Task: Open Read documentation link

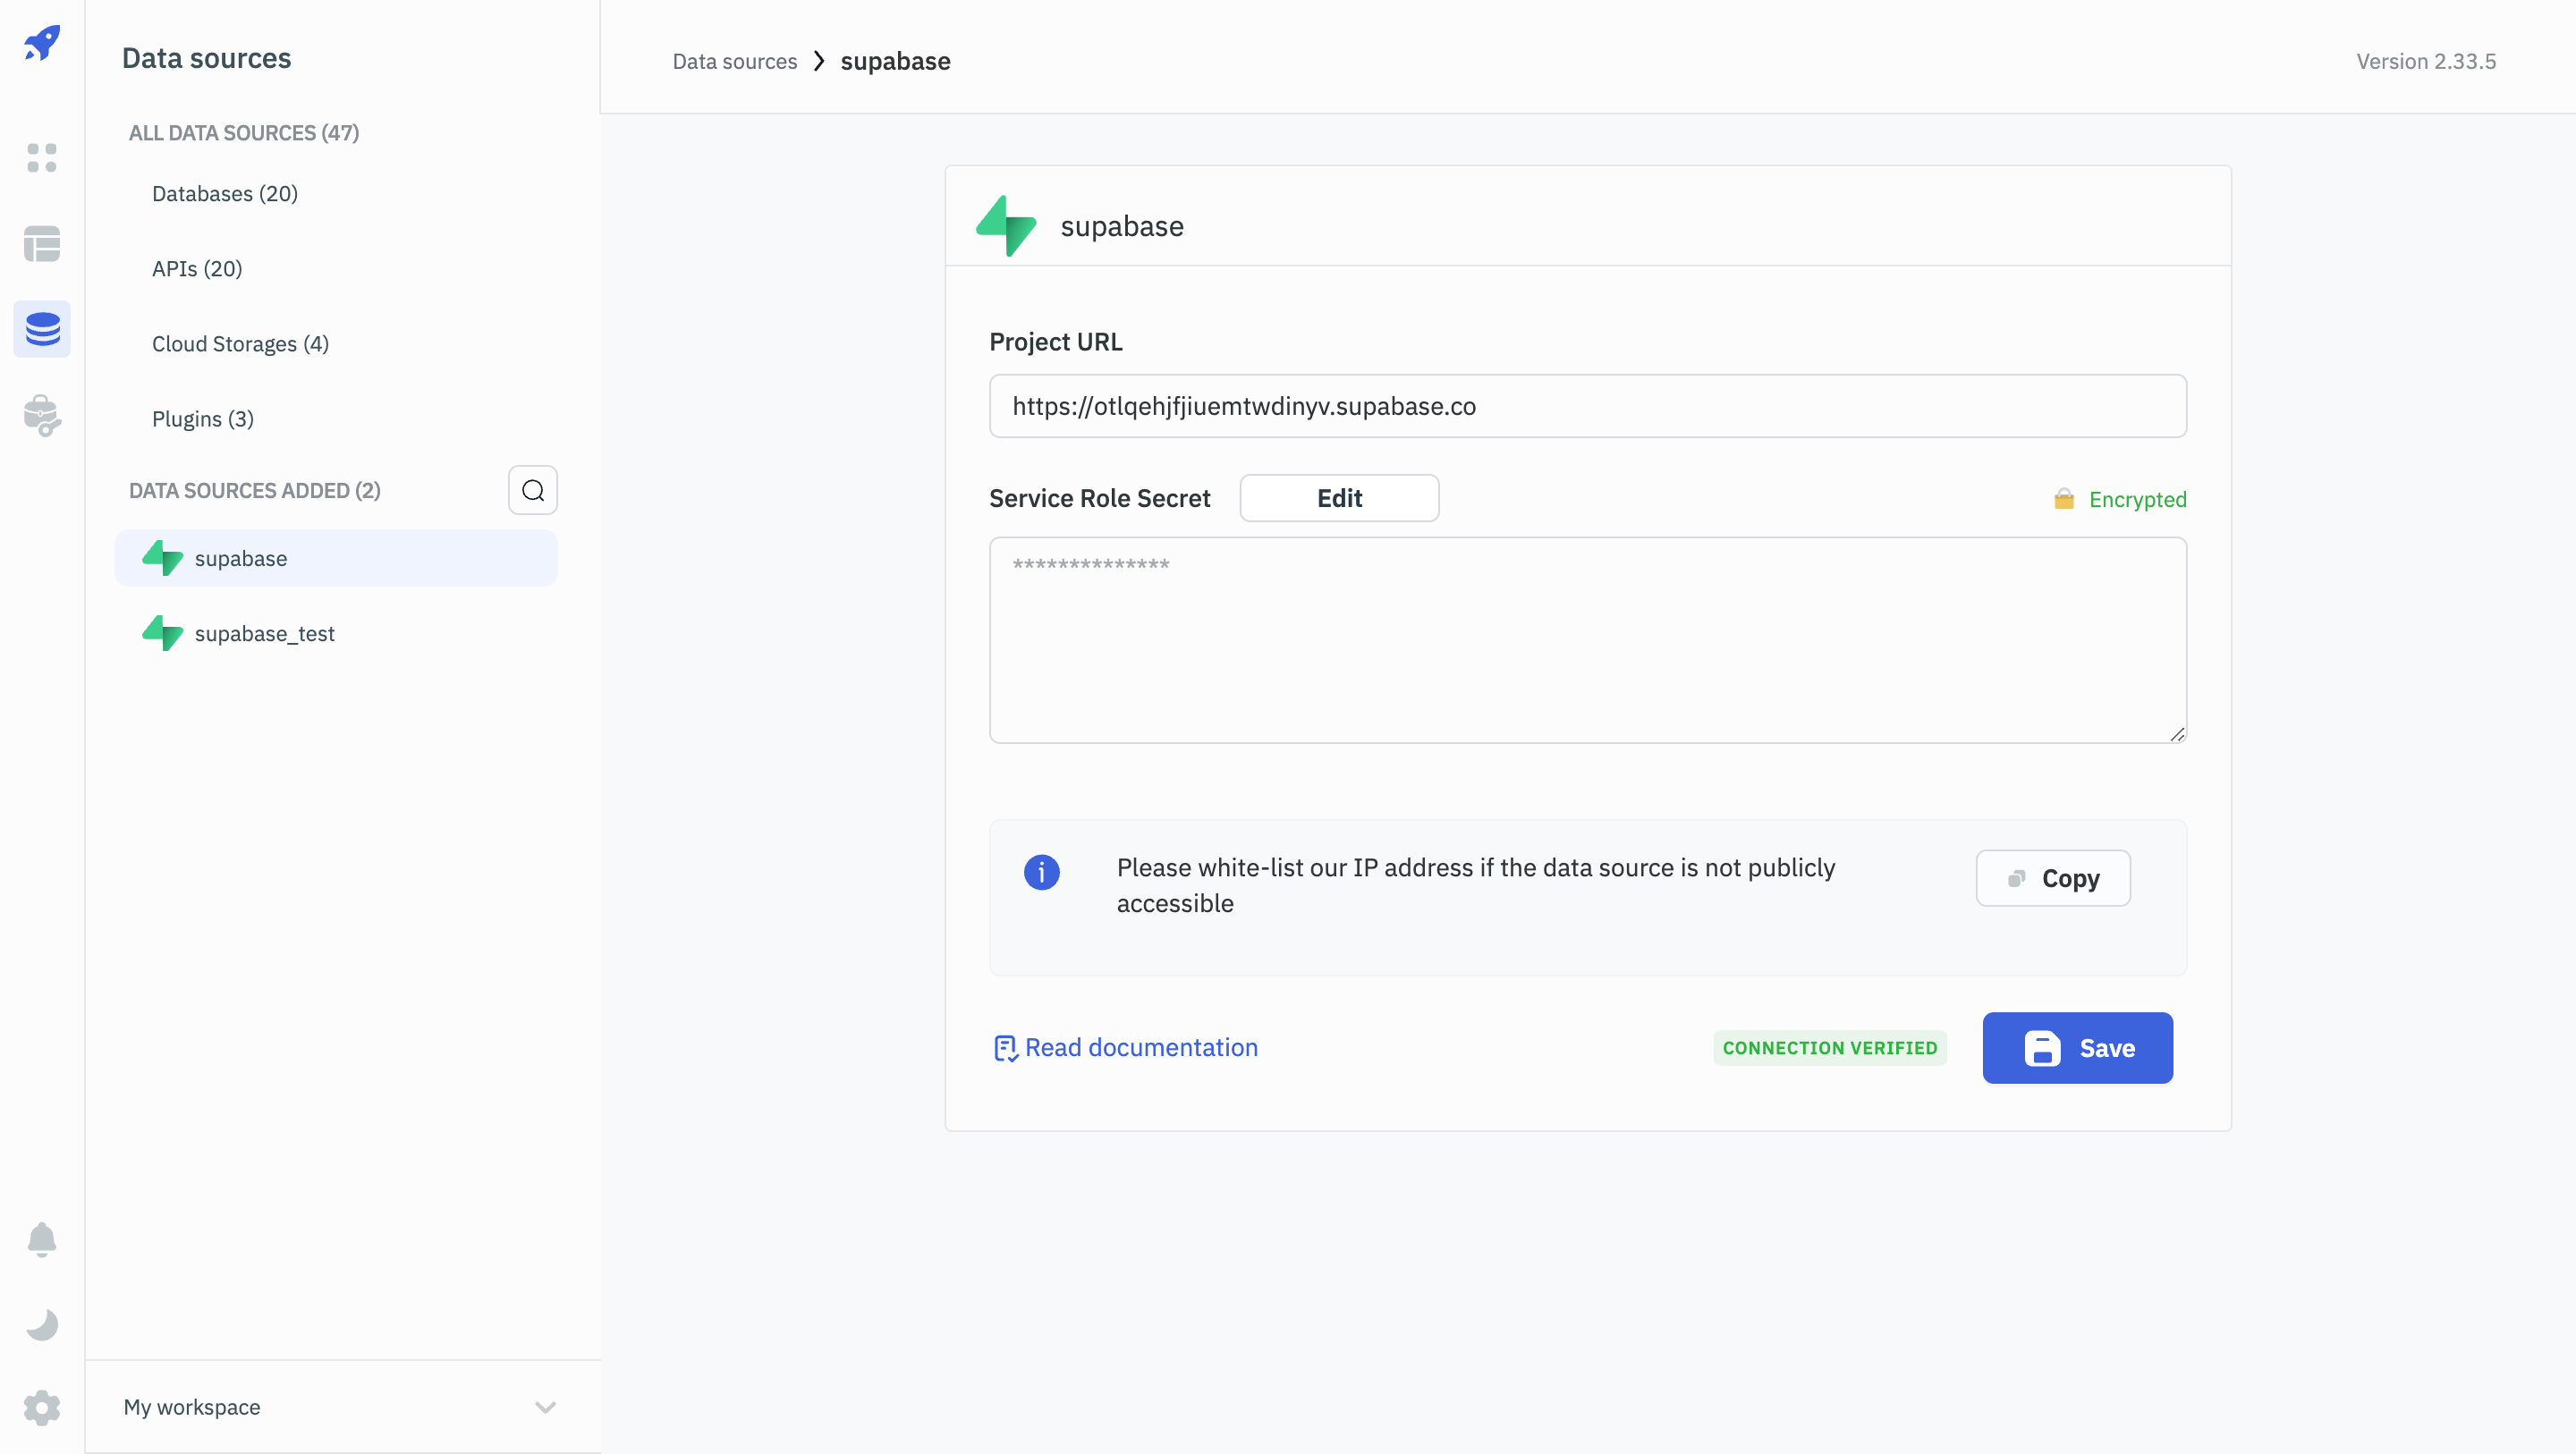Action: [x=1126, y=1047]
